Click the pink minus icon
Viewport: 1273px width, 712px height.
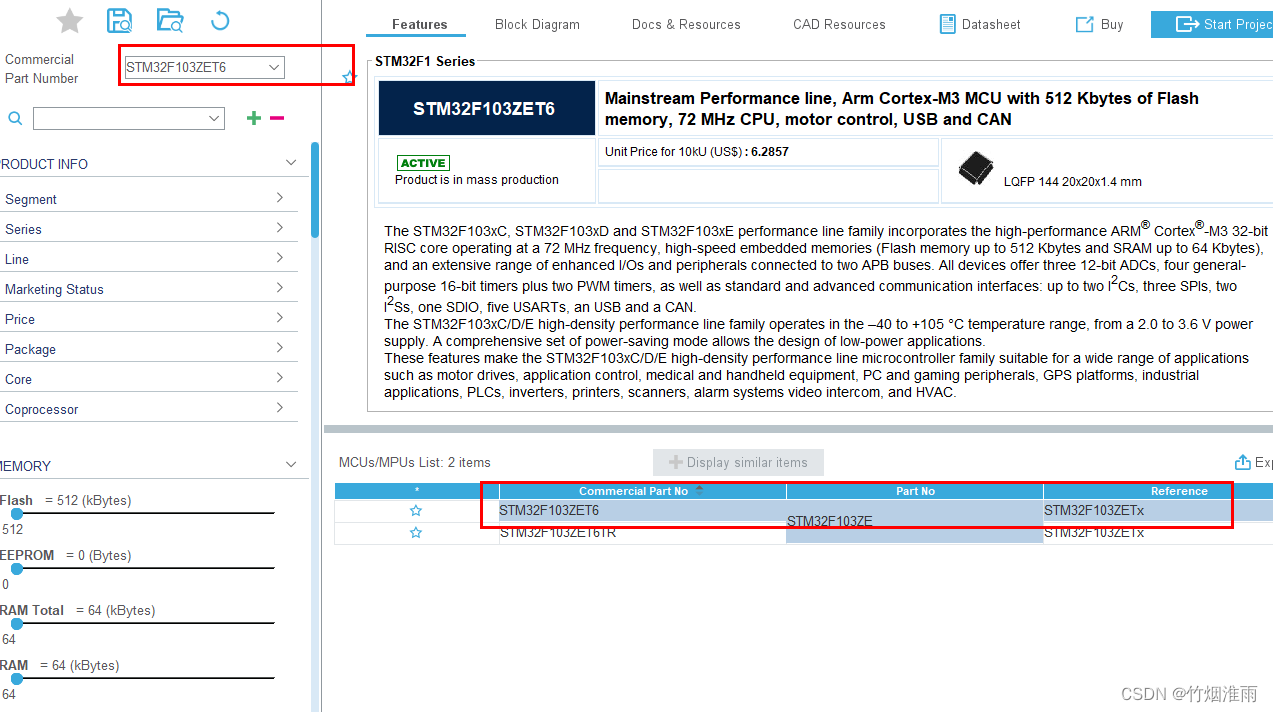(277, 118)
